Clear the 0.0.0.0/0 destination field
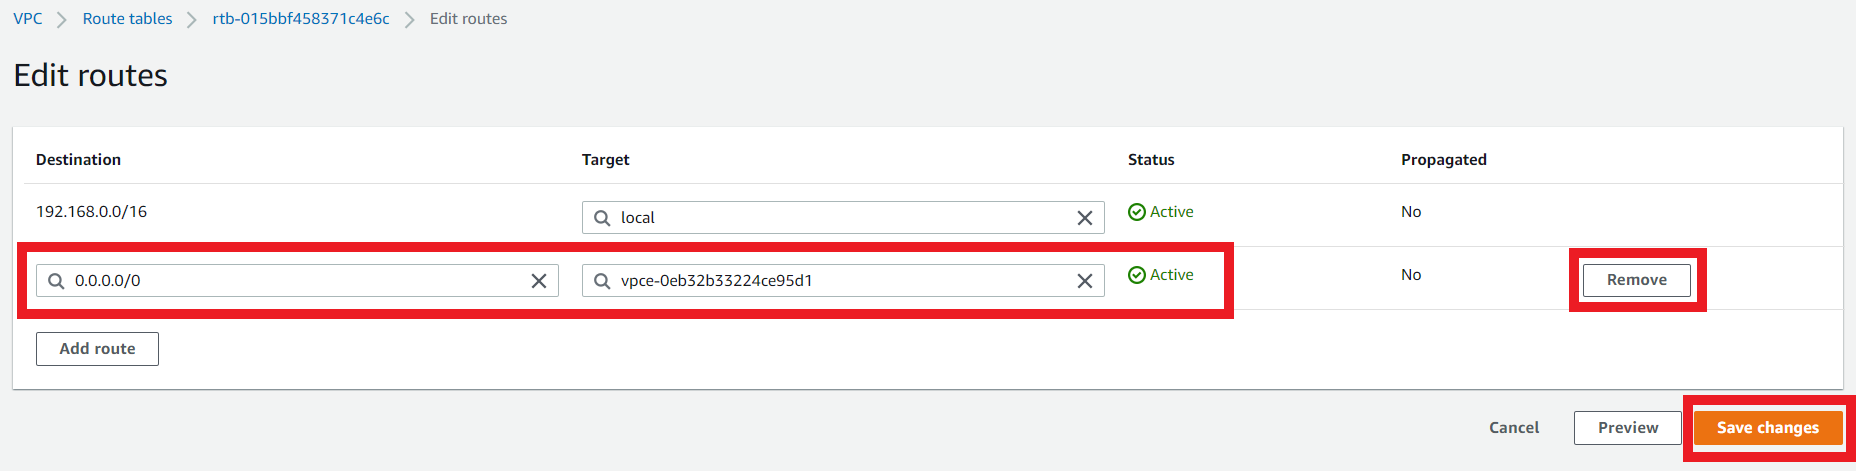The height and width of the screenshot is (471, 1856). (x=538, y=281)
